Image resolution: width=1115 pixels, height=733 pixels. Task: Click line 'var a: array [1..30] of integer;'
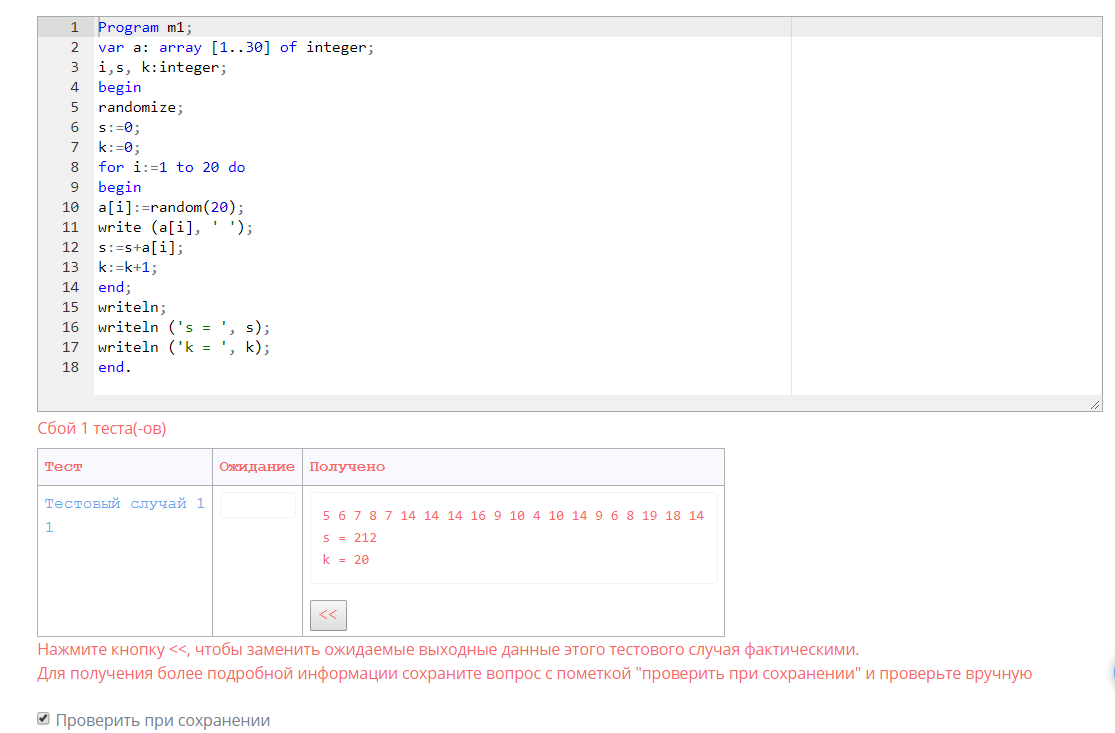pos(235,47)
